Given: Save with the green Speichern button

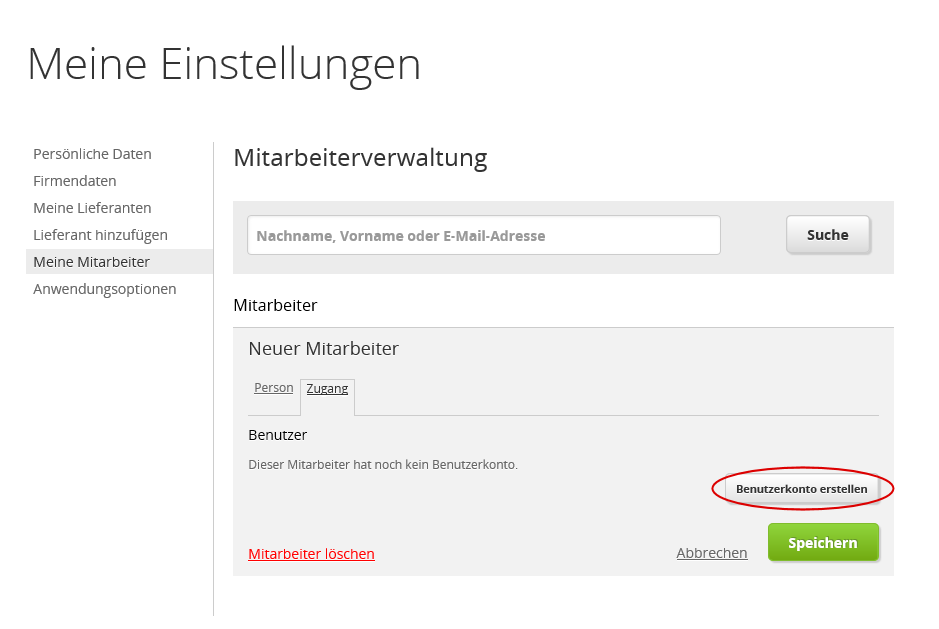Looking at the screenshot, I should tap(822, 543).
